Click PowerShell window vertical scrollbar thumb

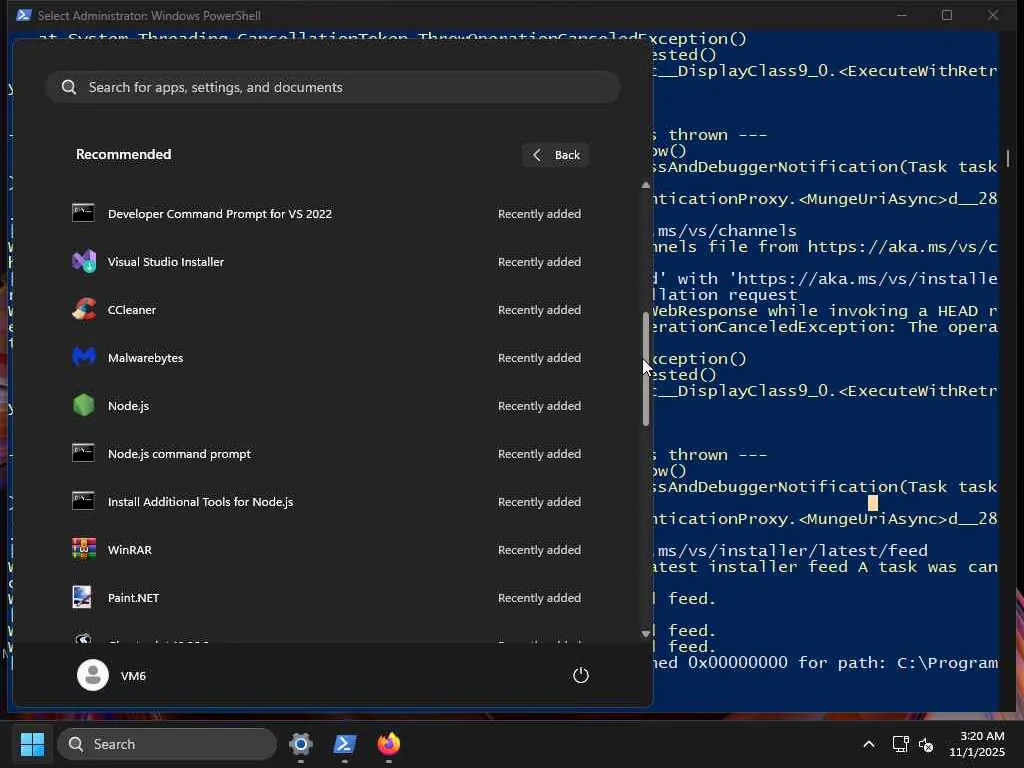(1008, 157)
